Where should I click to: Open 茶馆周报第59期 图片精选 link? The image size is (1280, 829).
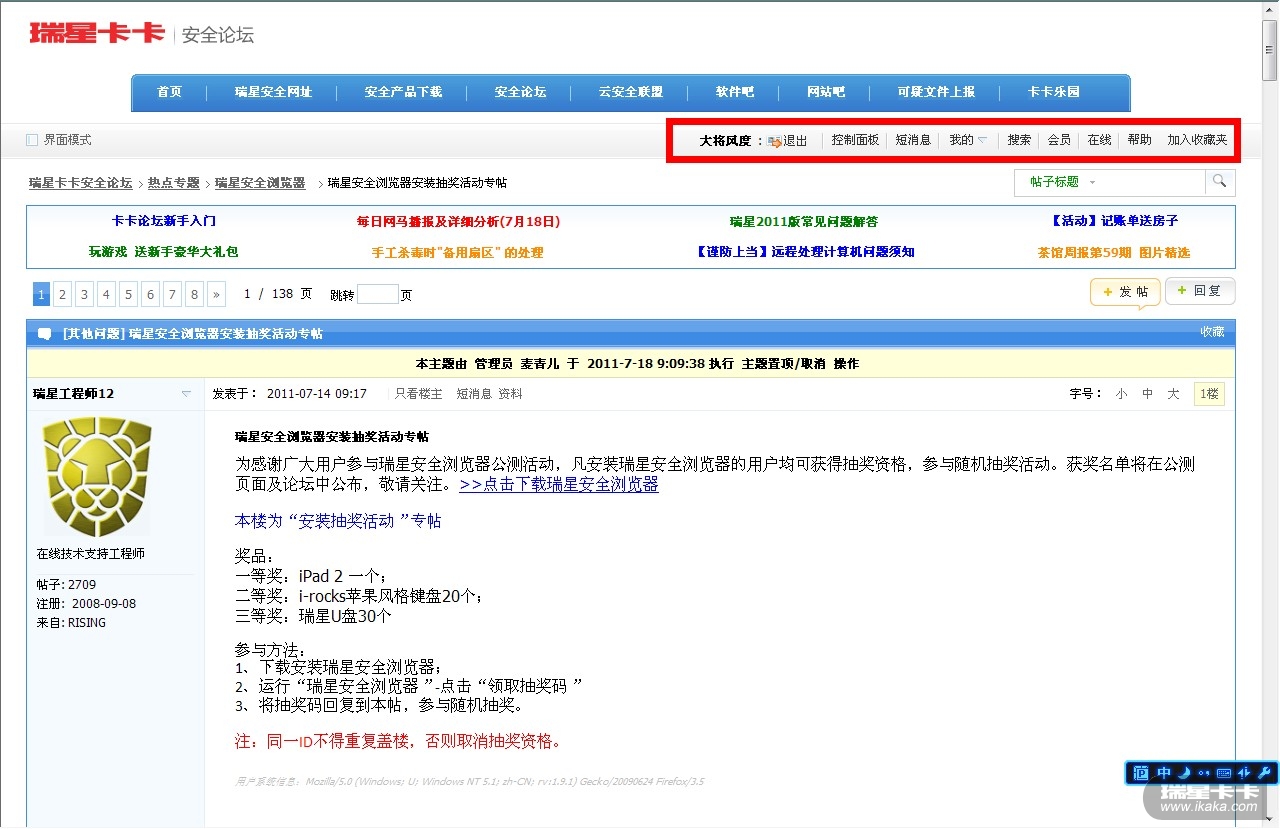[1114, 252]
